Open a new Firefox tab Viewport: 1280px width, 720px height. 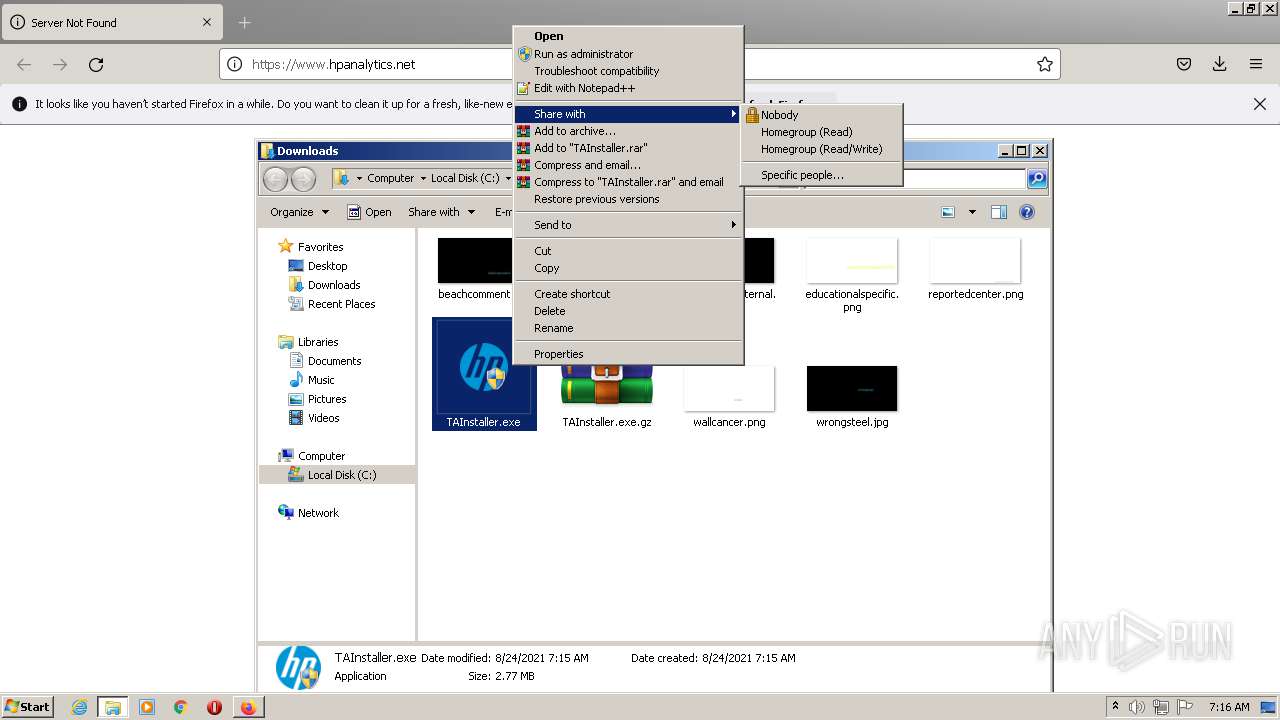(245, 22)
